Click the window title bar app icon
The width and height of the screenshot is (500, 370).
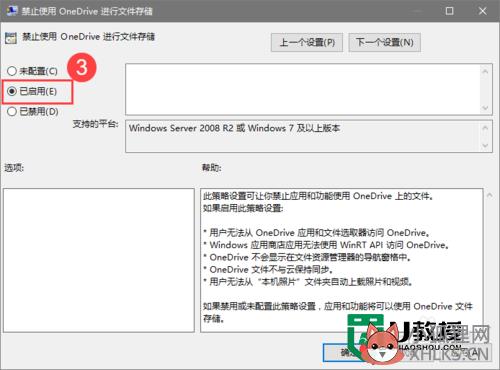click(x=12, y=11)
